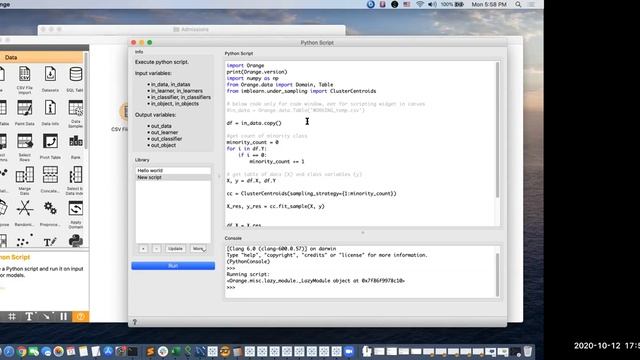Open the orange help icon in canvas toolbar
Screen dimensions: 640x360
click(80, 316)
